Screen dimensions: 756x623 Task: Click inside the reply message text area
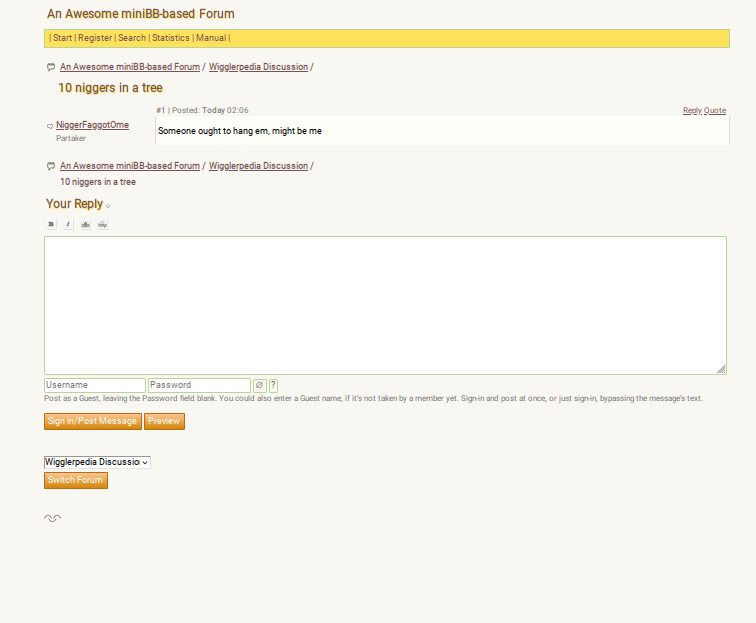tap(385, 305)
